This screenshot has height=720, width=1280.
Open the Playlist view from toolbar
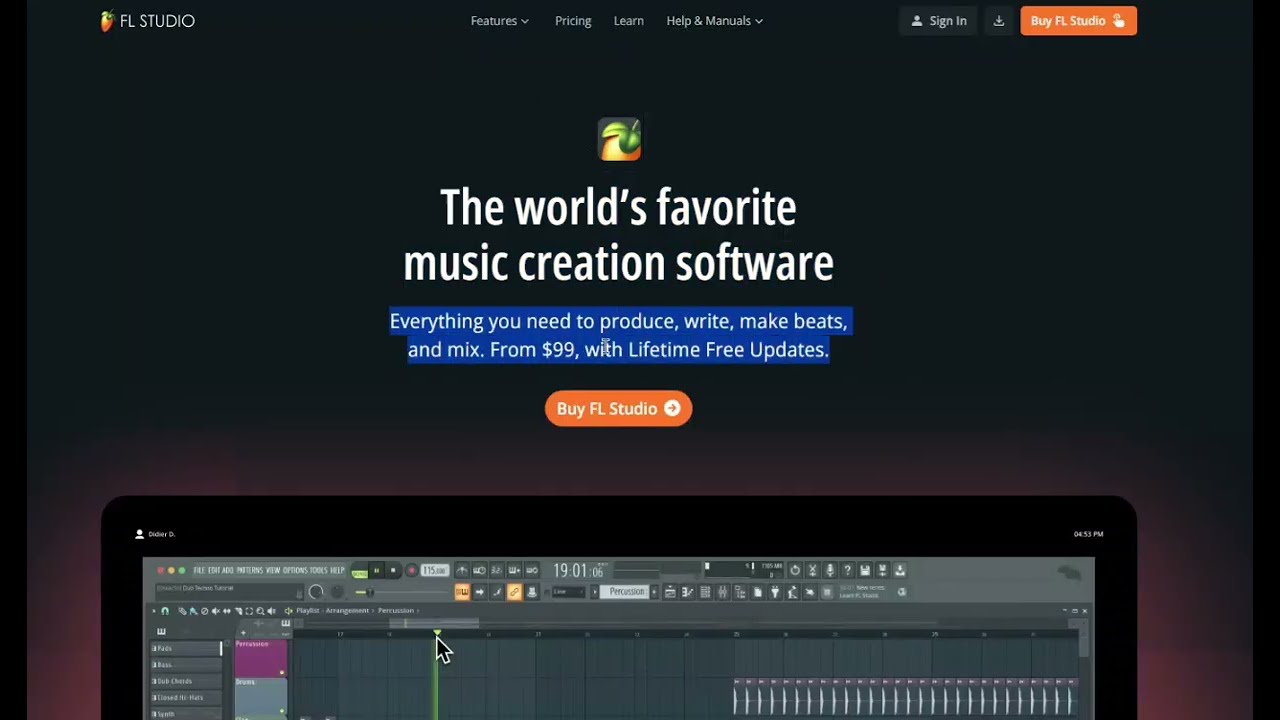[x=670, y=592]
